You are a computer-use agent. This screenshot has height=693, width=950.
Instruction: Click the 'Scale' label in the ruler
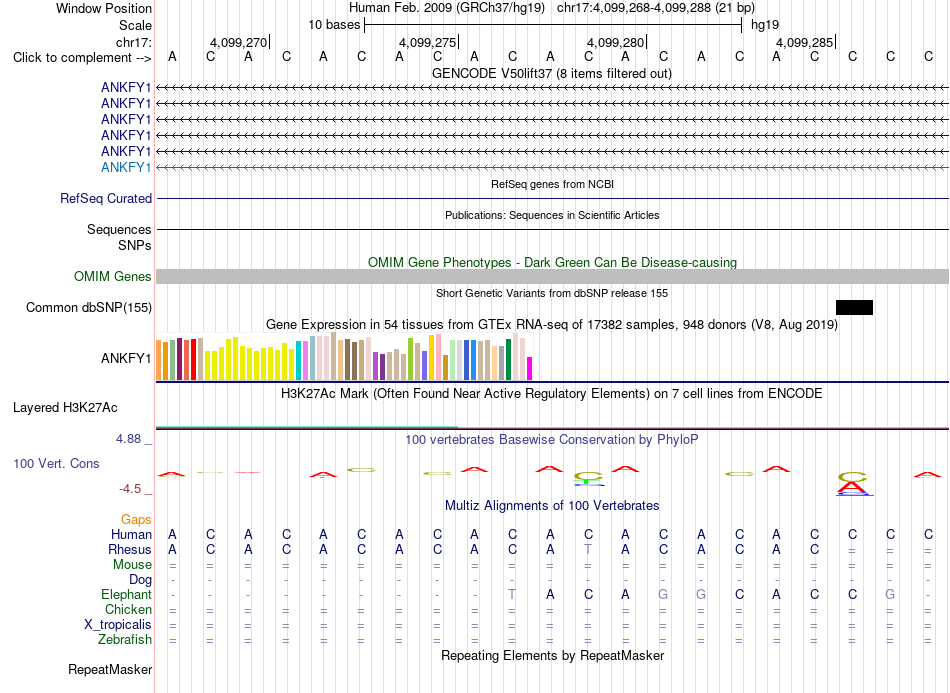[135, 25]
